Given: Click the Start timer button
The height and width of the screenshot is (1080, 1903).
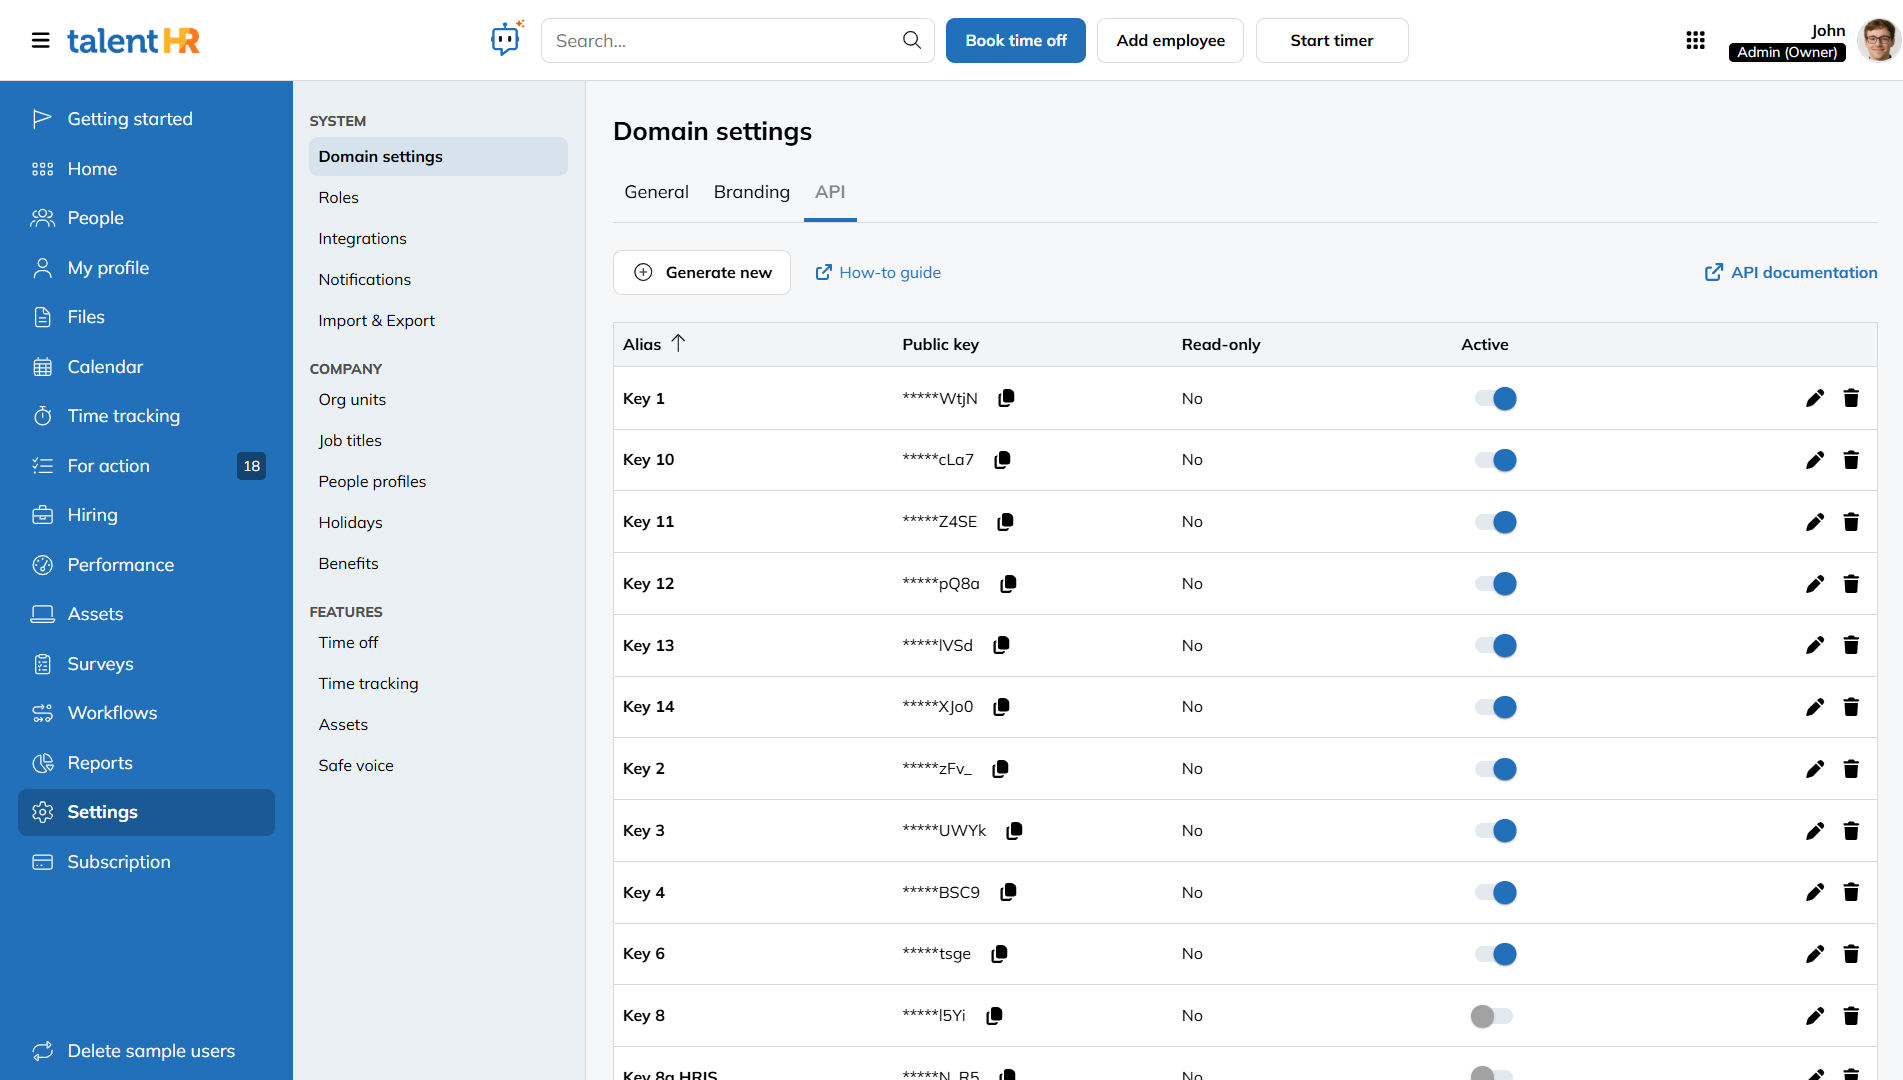Looking at the screenshot, I should click(x=1332, y=40).
